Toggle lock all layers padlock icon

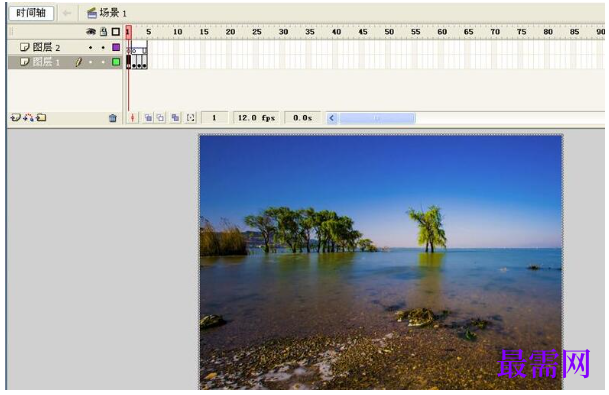(x=103, y=32)
